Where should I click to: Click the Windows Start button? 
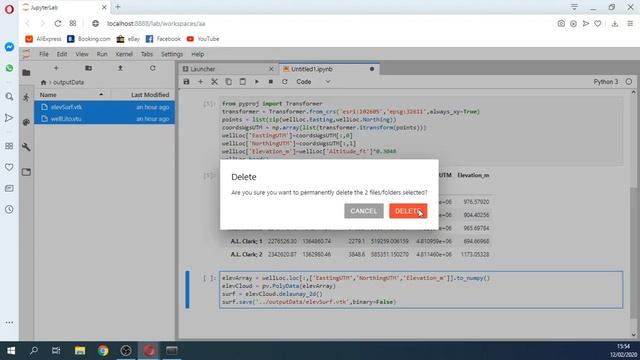[11, 351]
